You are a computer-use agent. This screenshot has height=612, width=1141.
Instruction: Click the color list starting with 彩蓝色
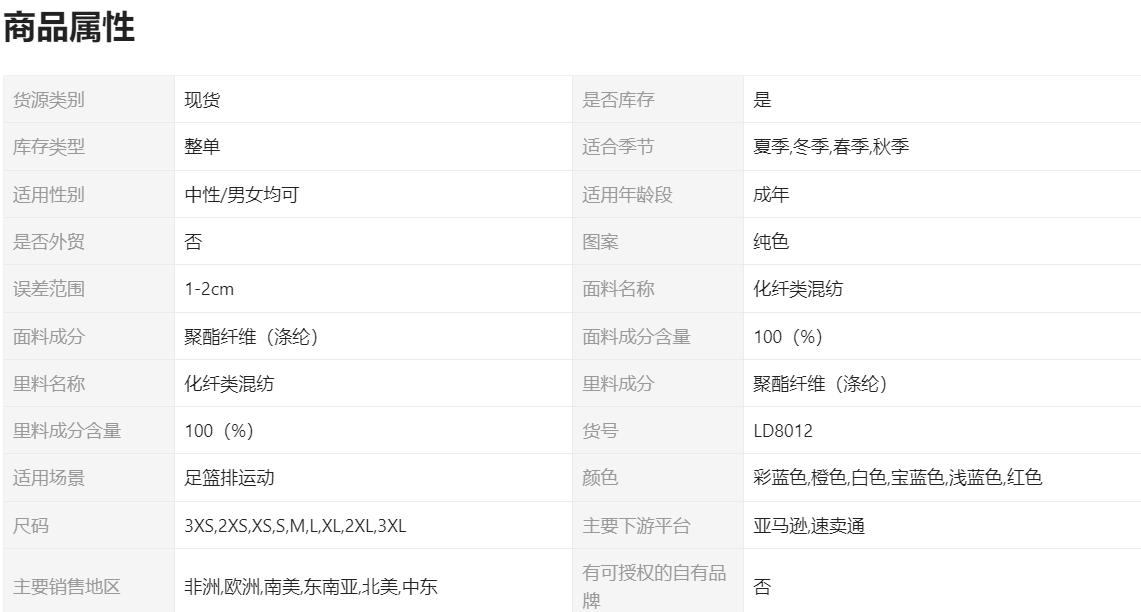pos(897,478)
